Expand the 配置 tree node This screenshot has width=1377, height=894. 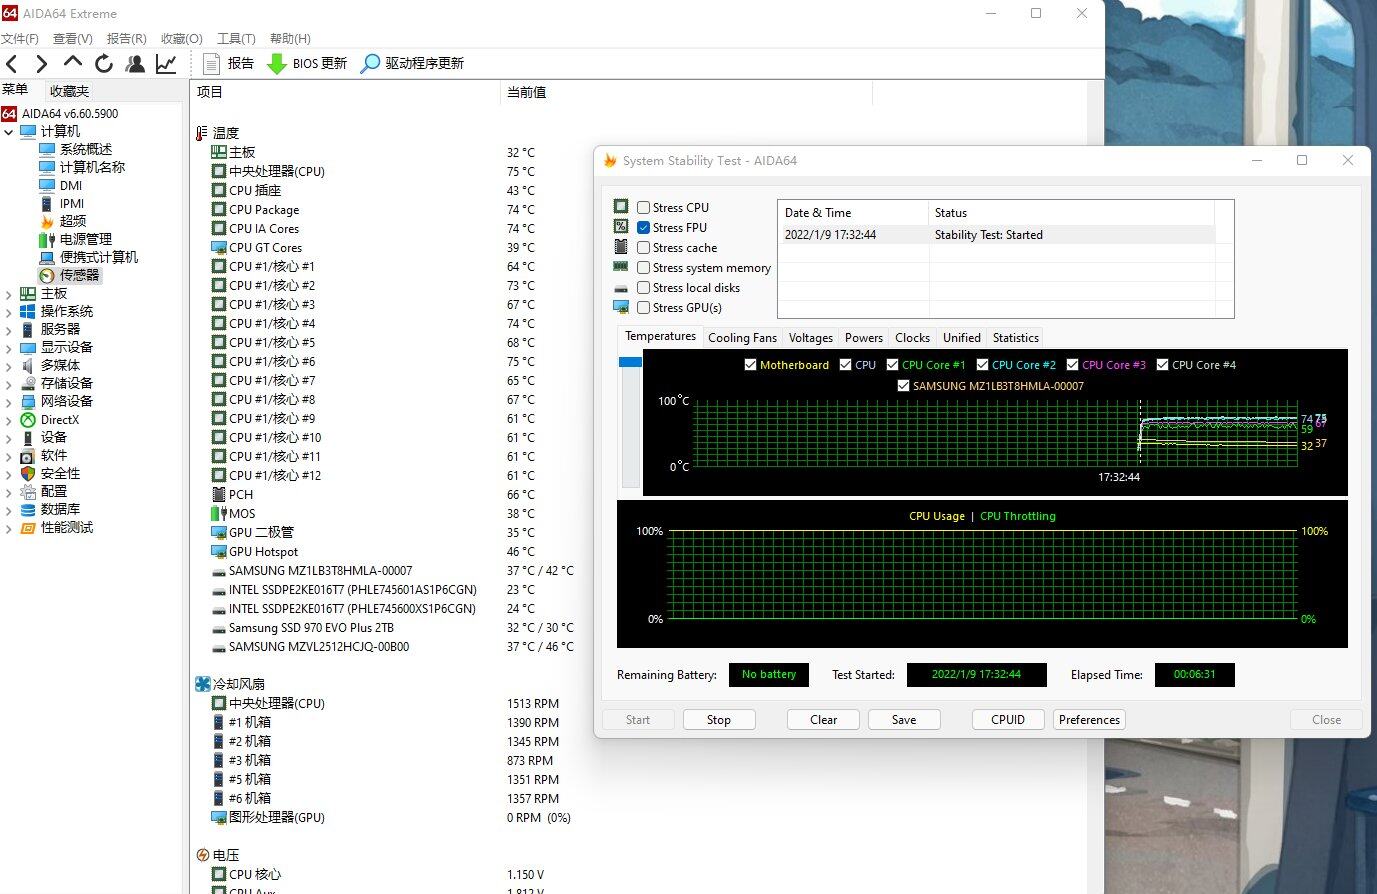coord(9,492)
